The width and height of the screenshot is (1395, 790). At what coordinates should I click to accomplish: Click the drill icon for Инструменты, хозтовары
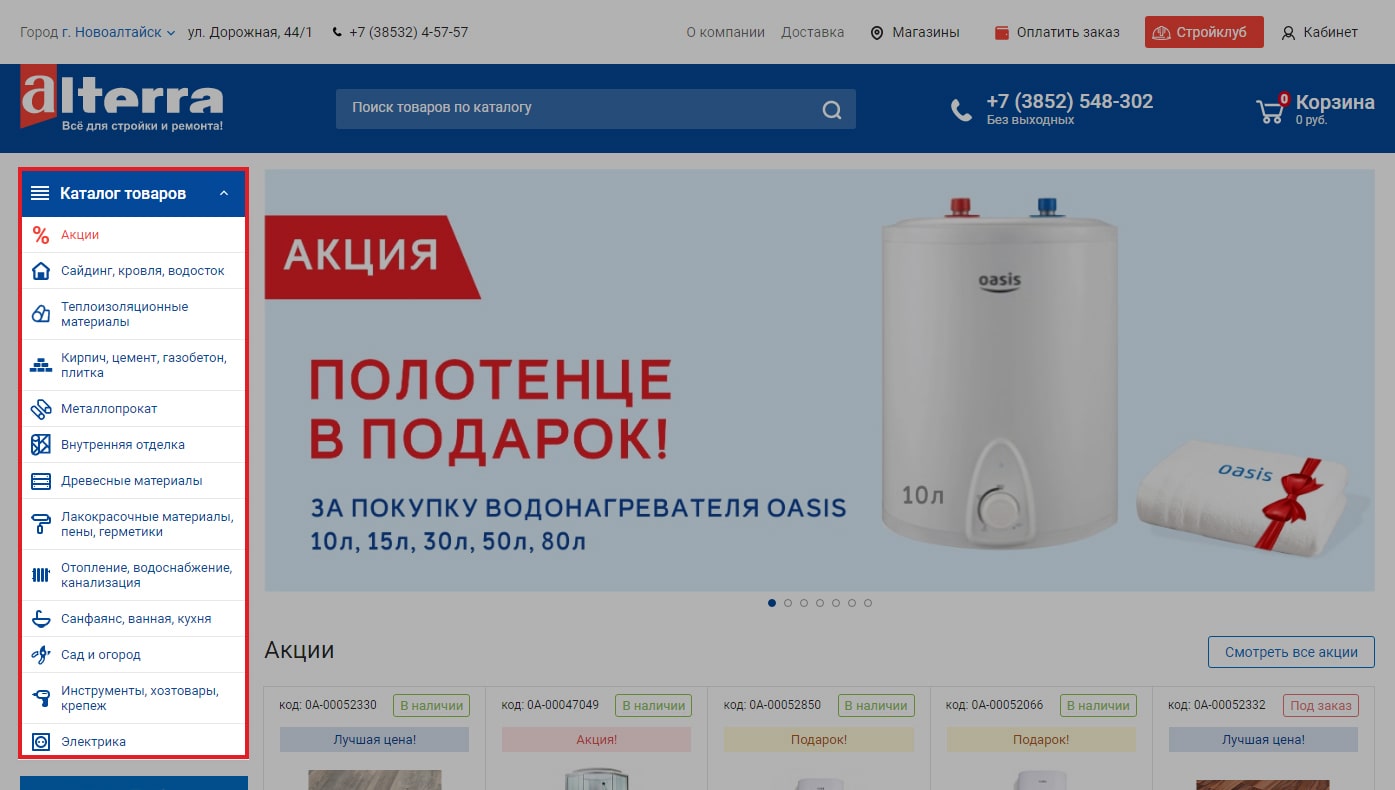pyautogui.click(x=41, y=698)
